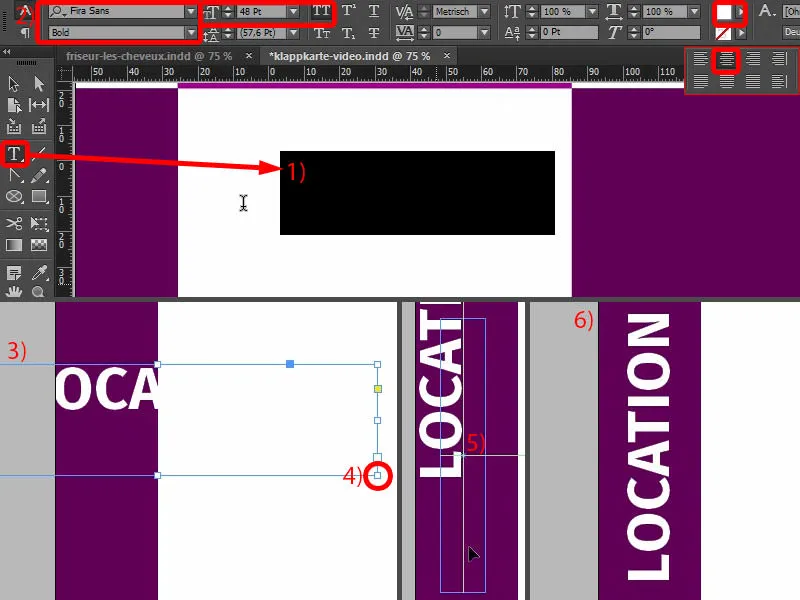Viewport: 800px width, 600px height.
Task: Select the Eyedropper tool
Action: pyautogui.click(x=39, y=273)
